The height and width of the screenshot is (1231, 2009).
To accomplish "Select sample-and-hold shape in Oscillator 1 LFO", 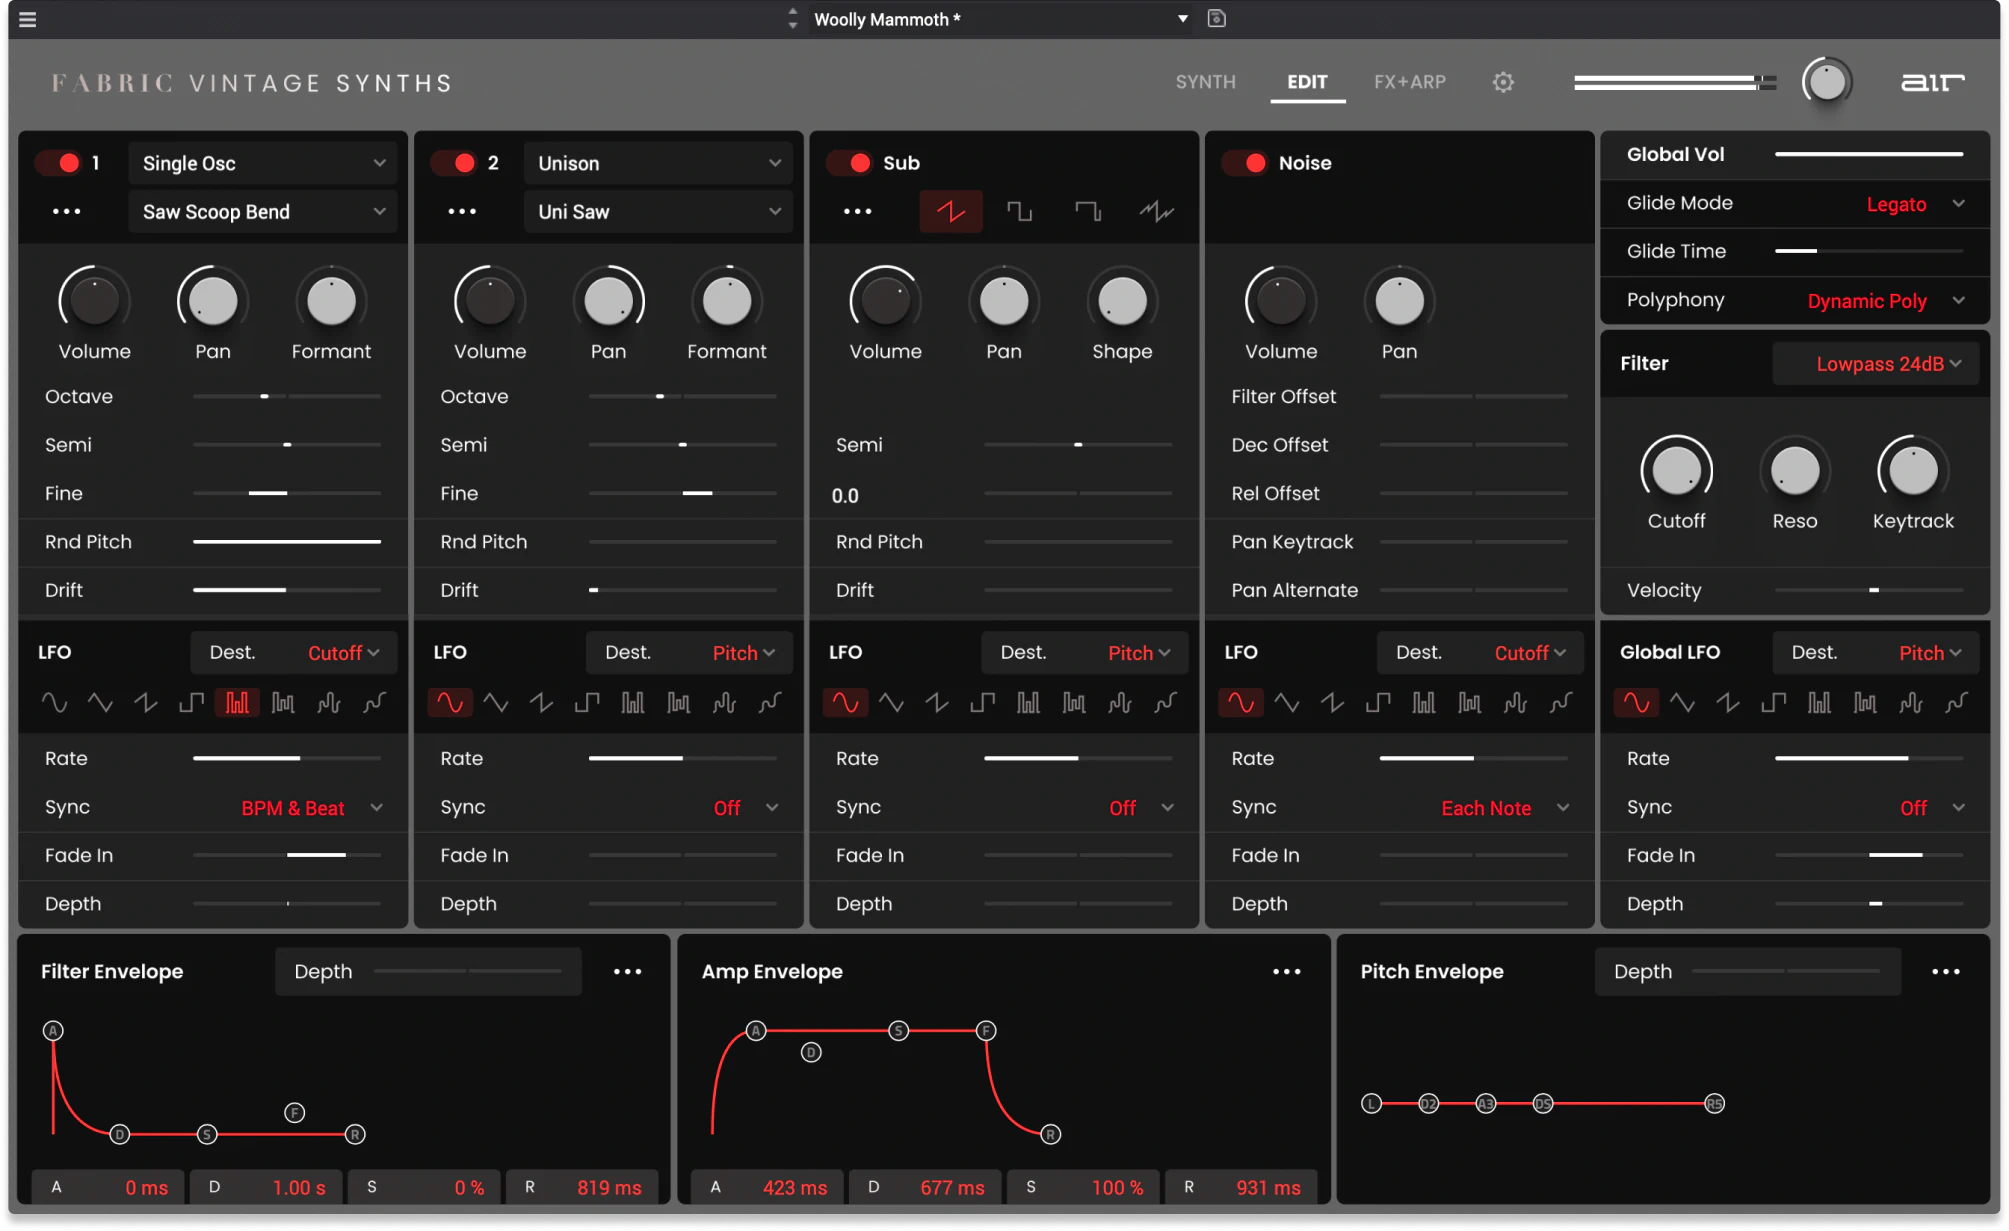I will [237, 703].
